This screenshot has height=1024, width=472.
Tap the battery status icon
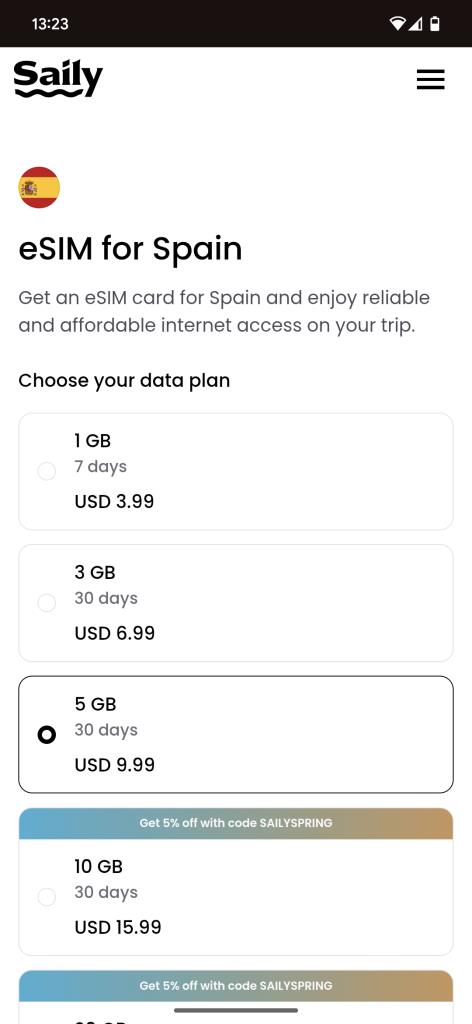pyautogui.click(x=435, y=24)
